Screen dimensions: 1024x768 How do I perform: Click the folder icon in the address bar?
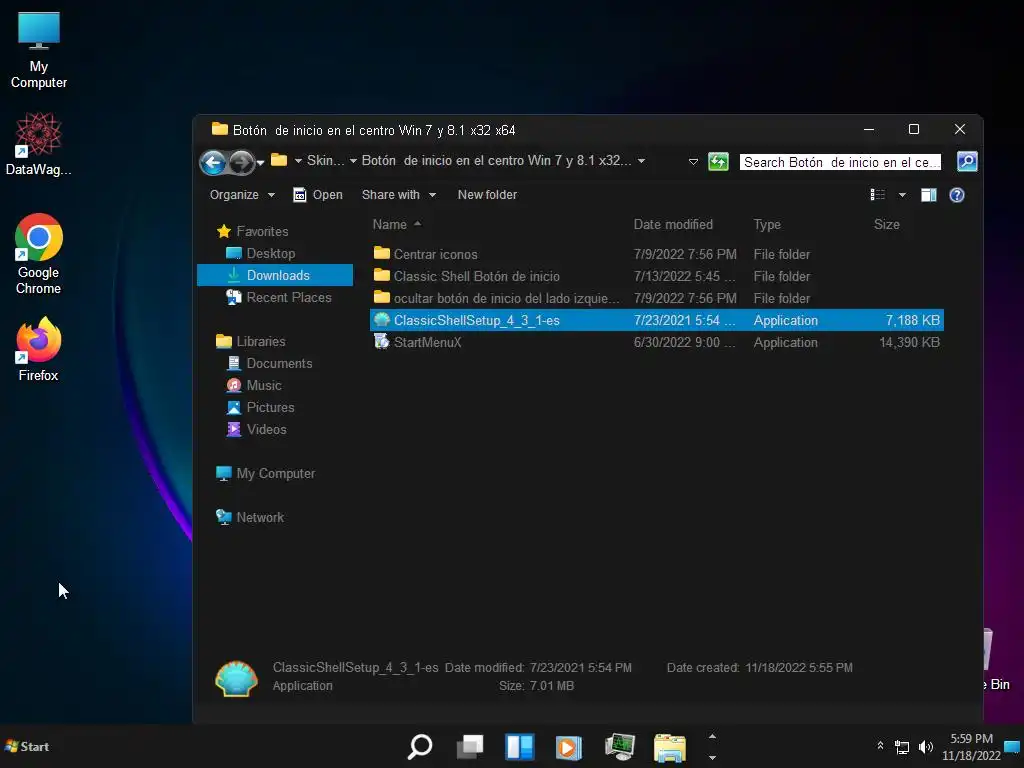point(279,160)
